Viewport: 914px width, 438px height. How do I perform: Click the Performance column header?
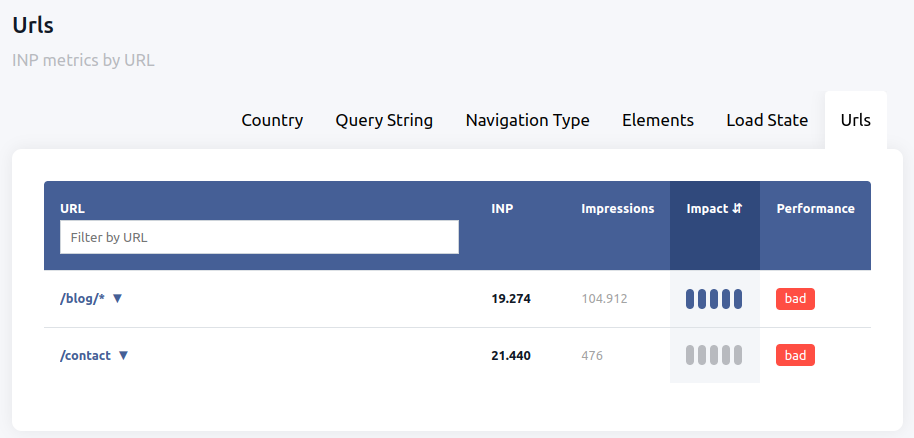pos(815,209)
